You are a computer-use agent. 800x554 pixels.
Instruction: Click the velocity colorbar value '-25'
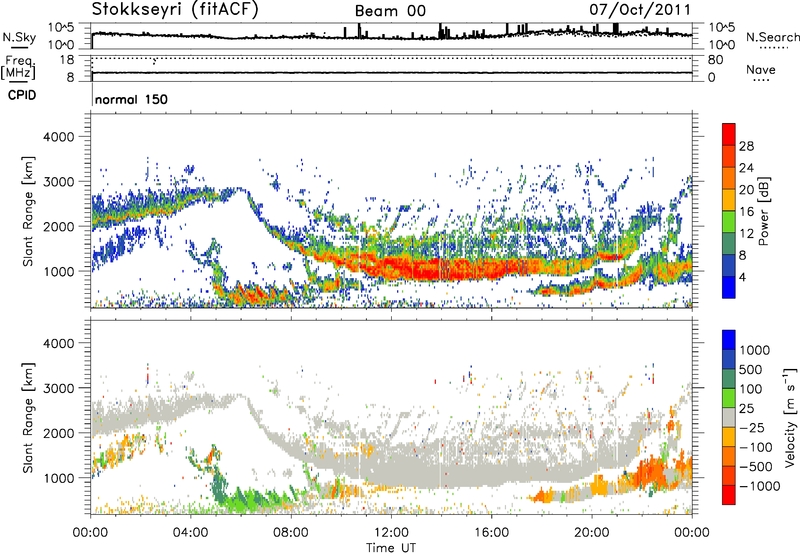coord(752,428)
